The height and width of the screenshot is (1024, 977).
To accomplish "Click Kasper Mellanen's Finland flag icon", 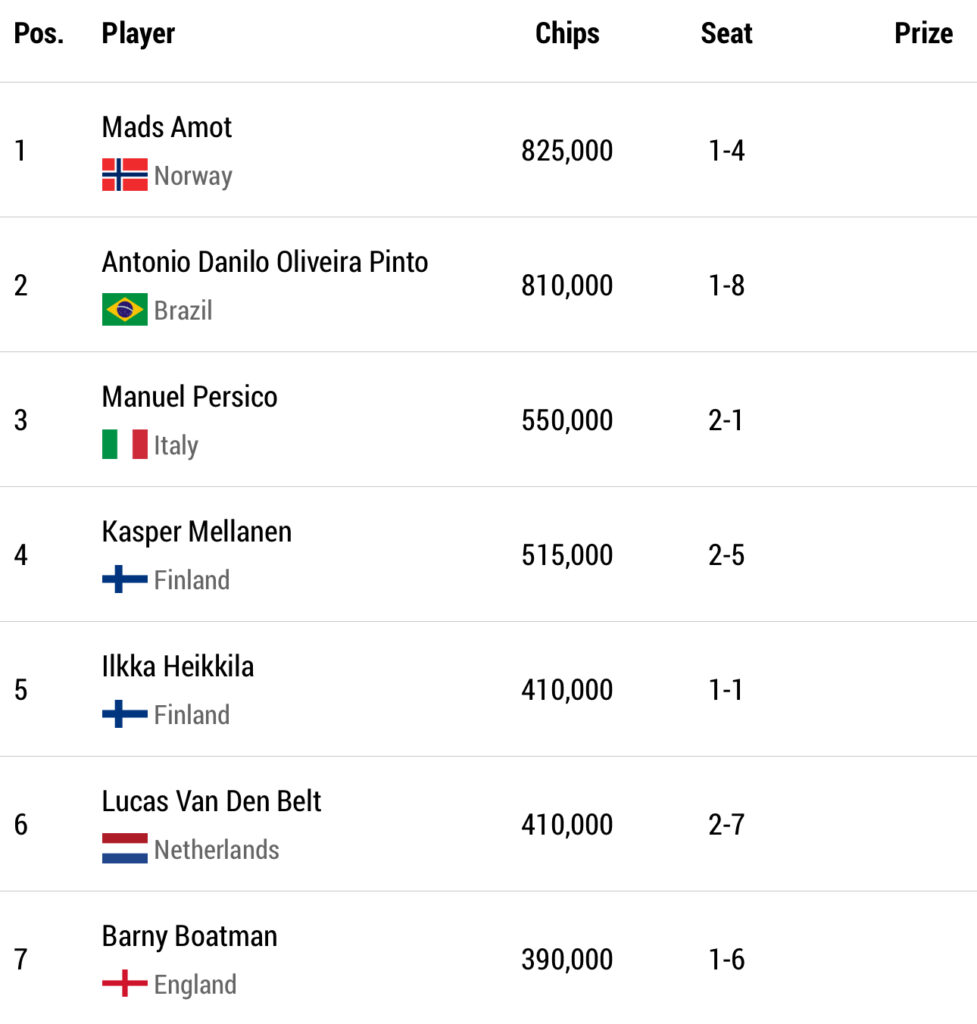I will point(124,579).
